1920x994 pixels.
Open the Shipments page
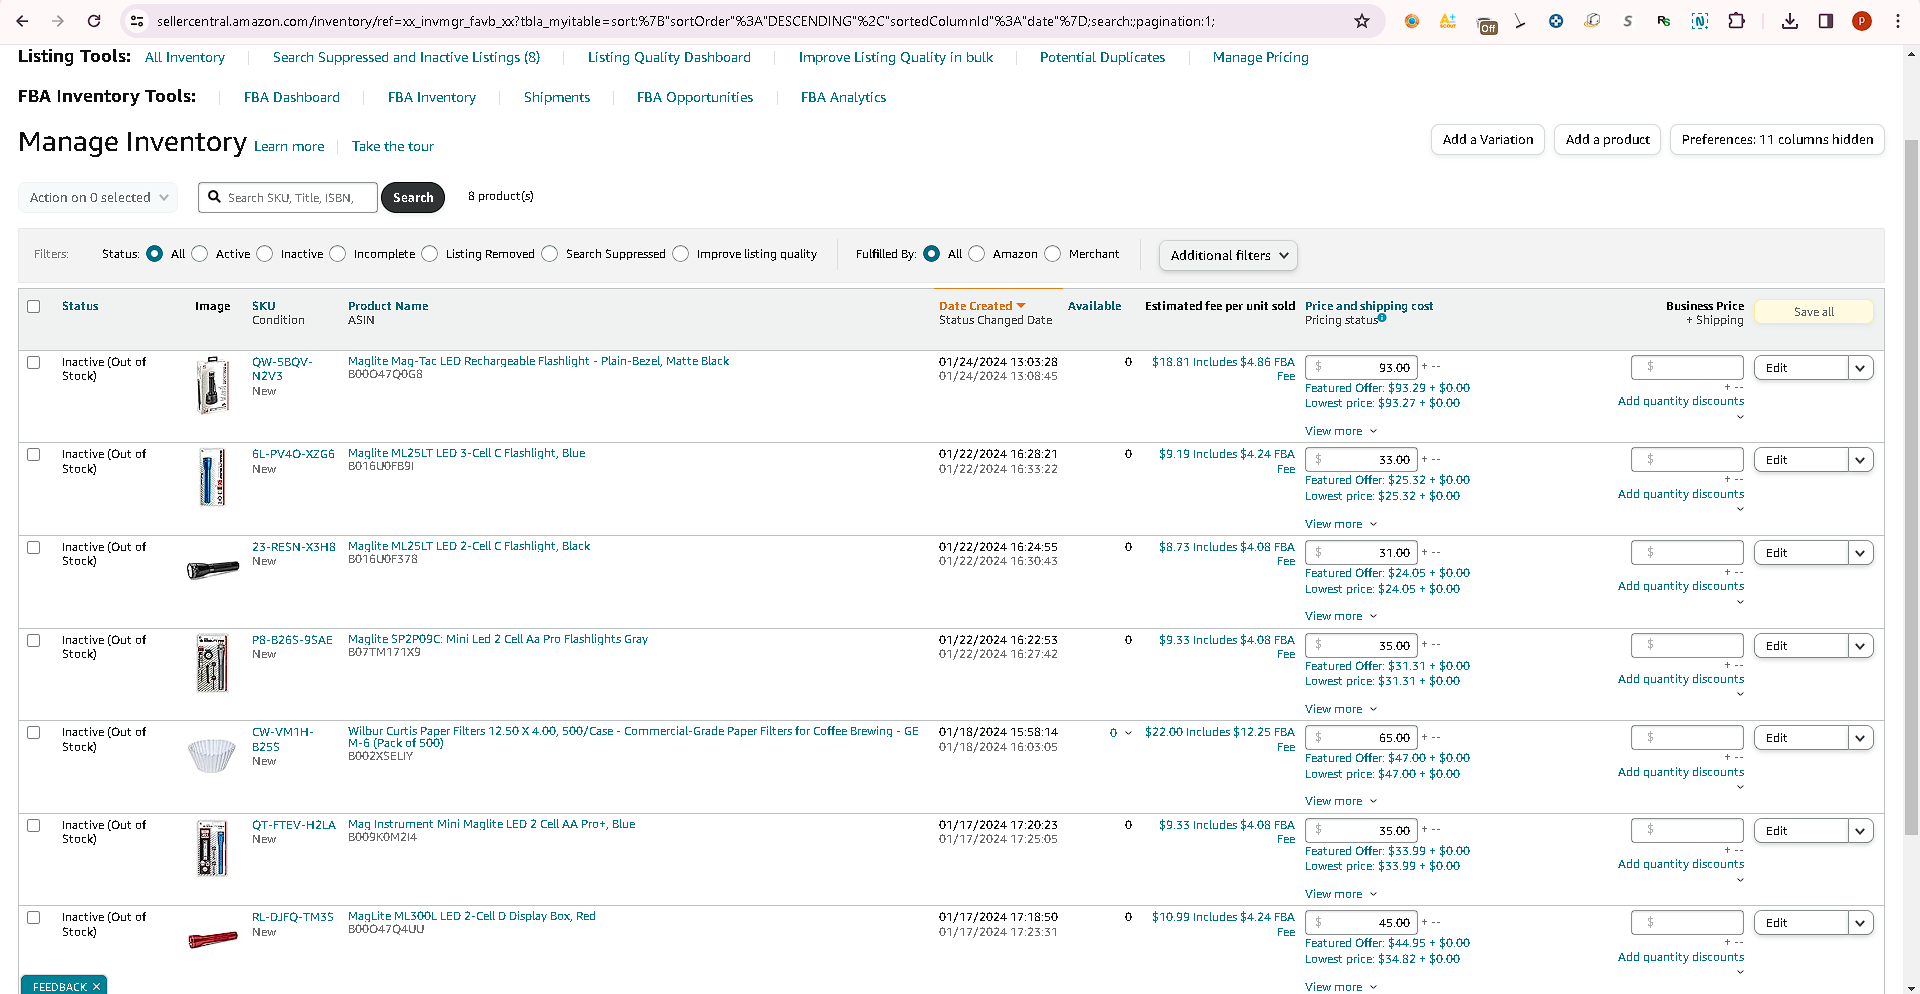pyautogui.click(x=557, y=97)
